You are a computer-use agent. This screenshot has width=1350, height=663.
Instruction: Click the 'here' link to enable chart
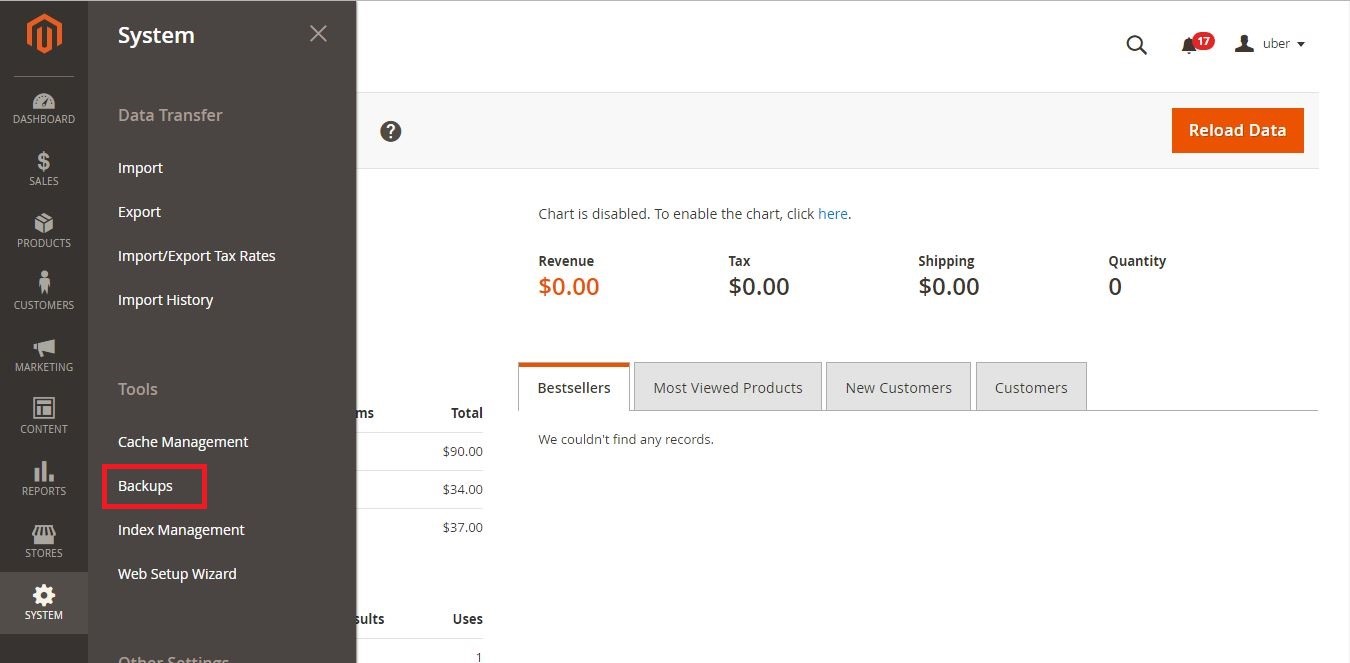tap(832, 214)
